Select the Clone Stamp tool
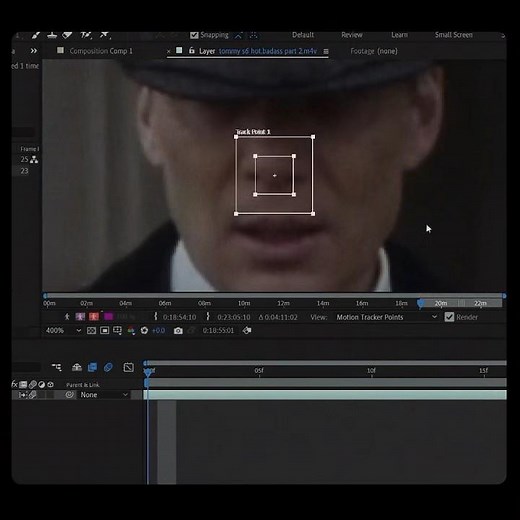 [52, 35]
